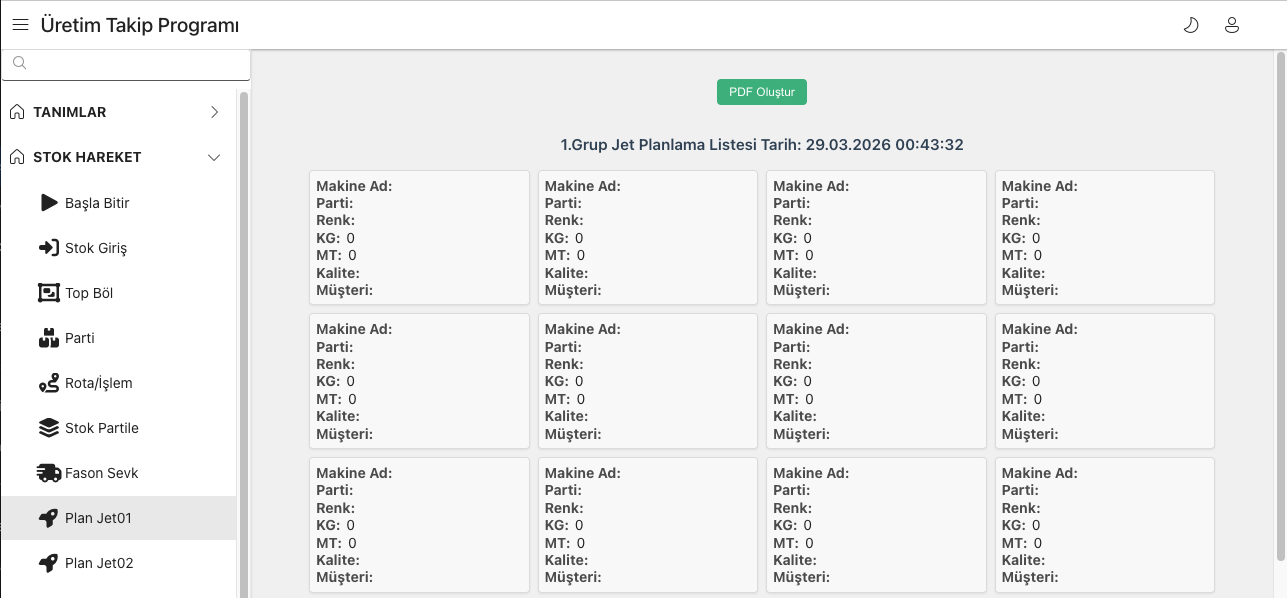Click the PDF Oluştur button

point(761,92)
